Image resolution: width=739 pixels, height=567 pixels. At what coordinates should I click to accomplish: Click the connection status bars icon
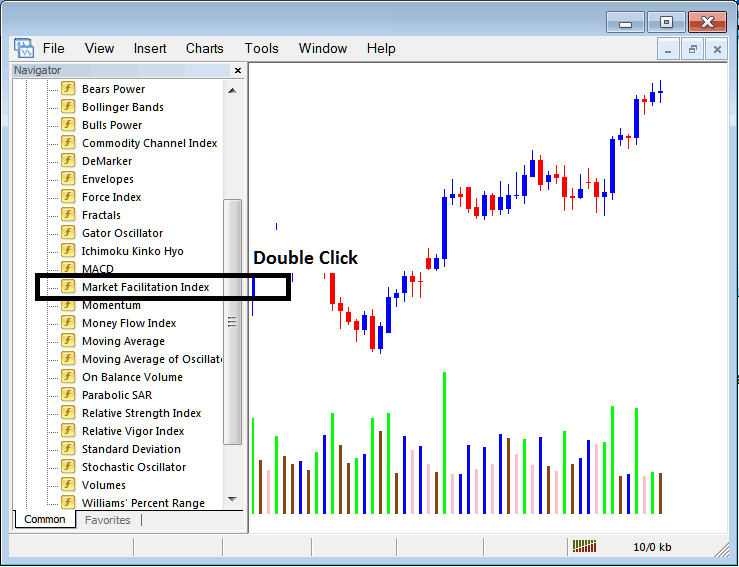point(584,546)
